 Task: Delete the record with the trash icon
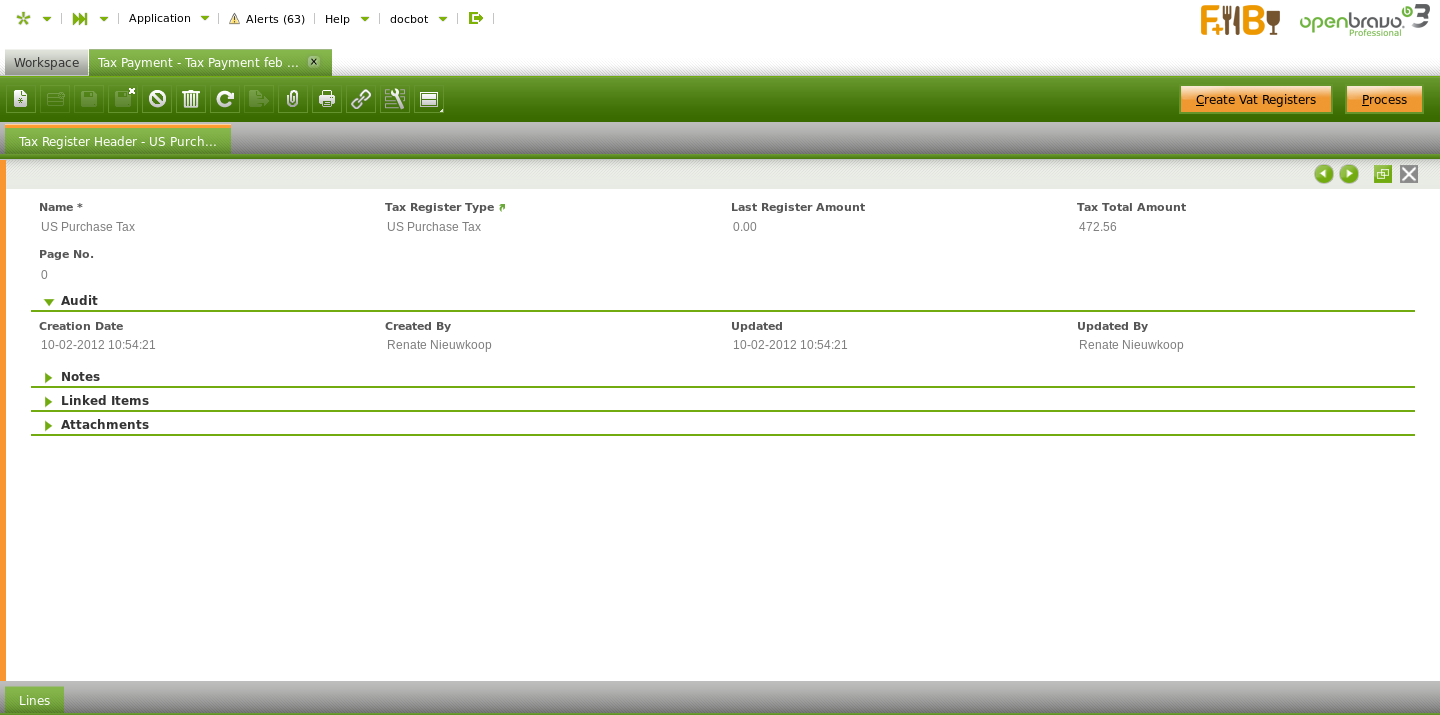(x=191, y=99)
